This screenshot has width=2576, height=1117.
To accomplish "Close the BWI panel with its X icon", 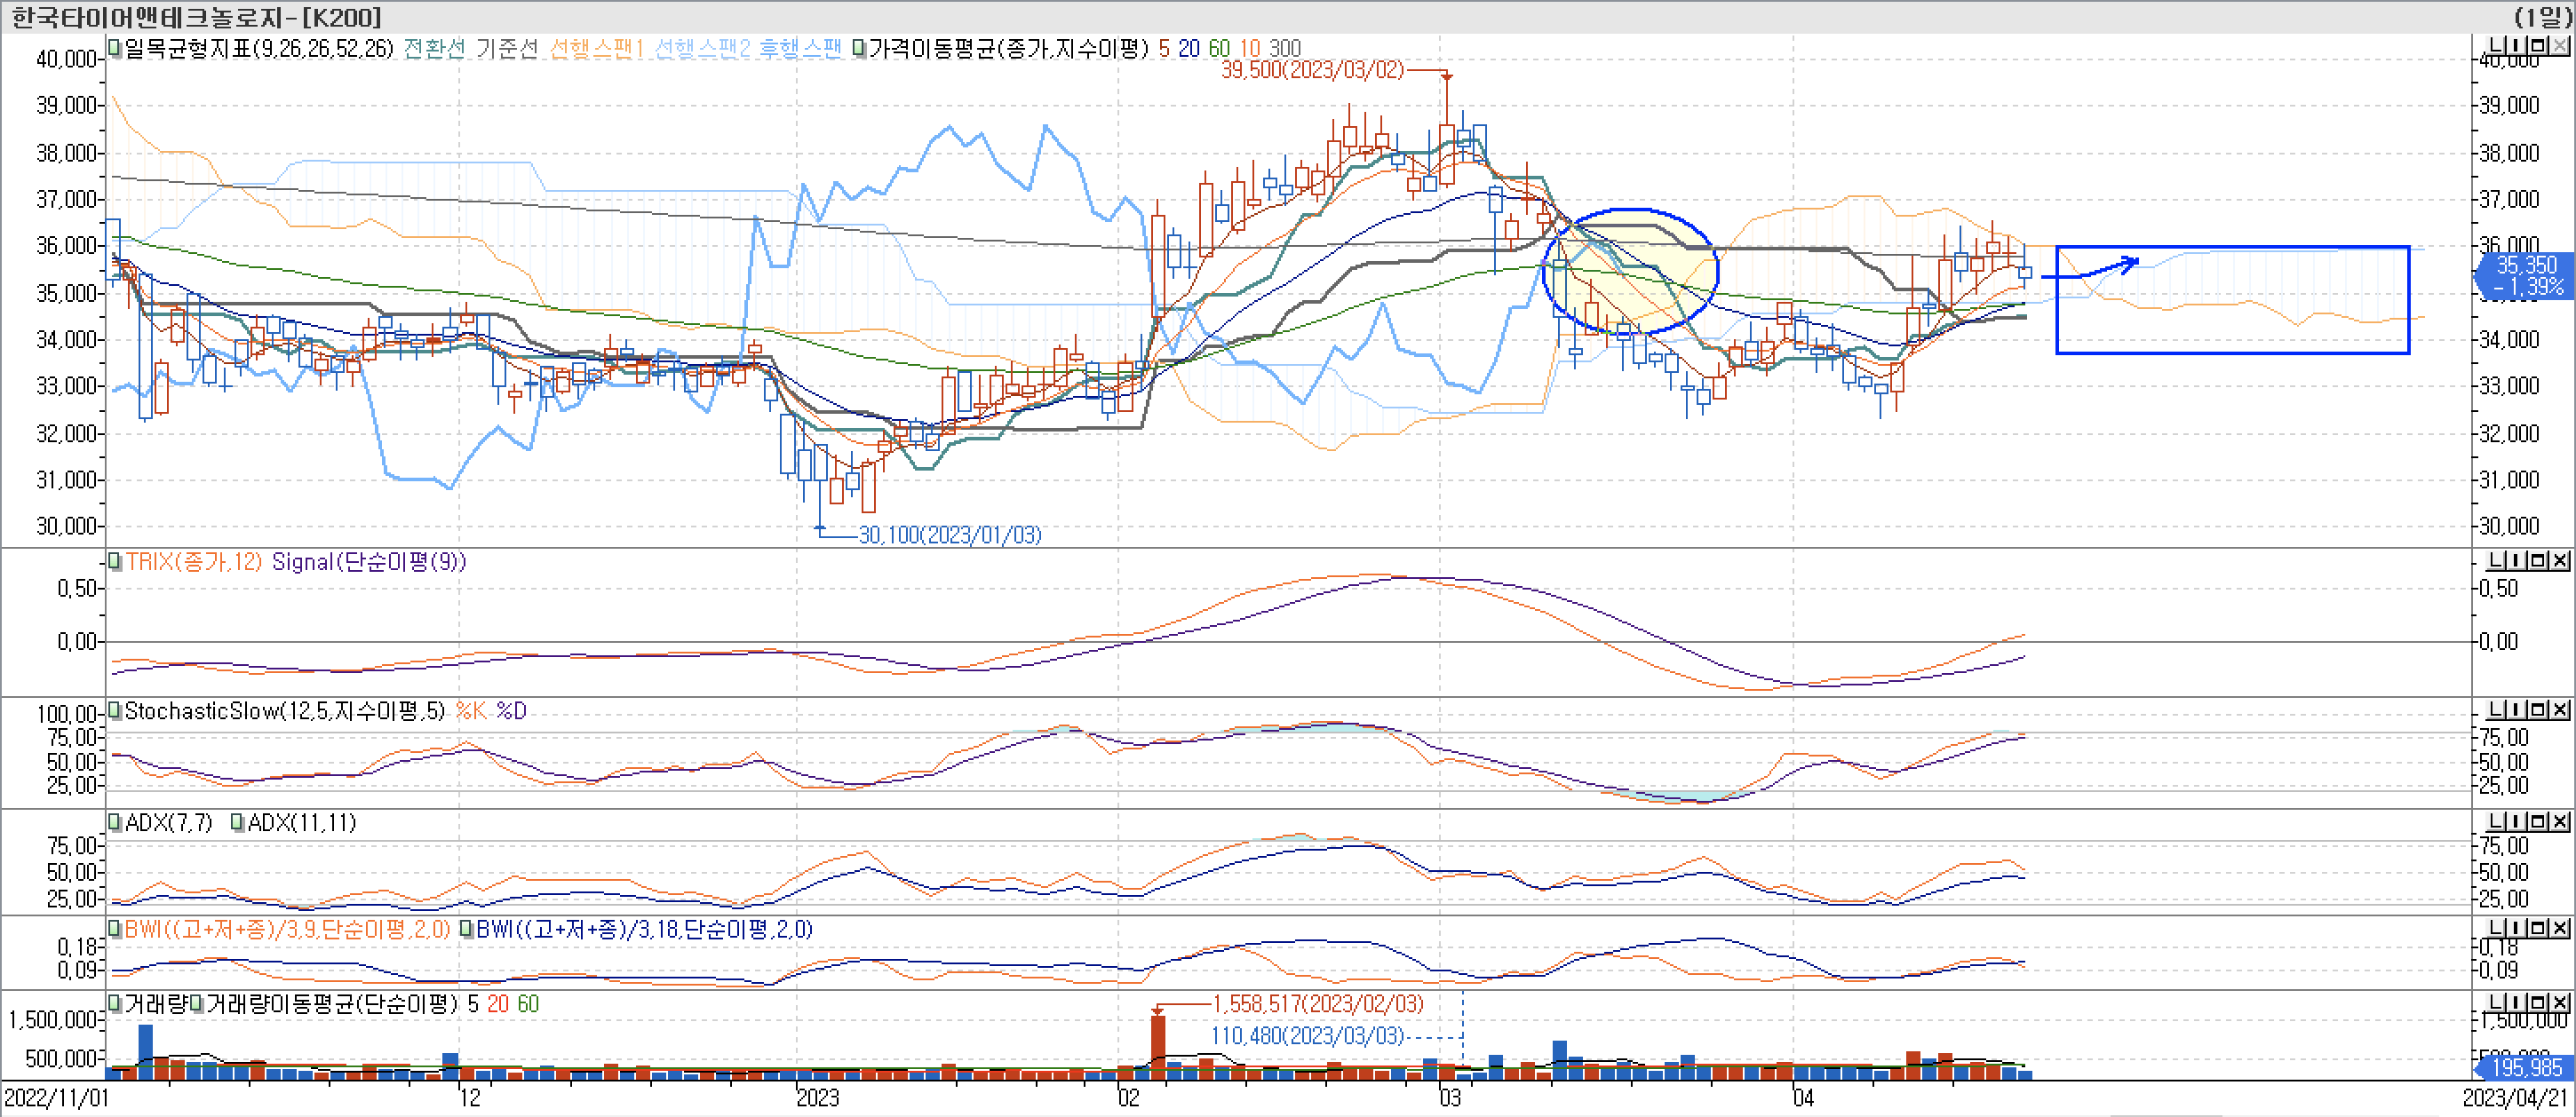I will click(x=2562, y=929).
